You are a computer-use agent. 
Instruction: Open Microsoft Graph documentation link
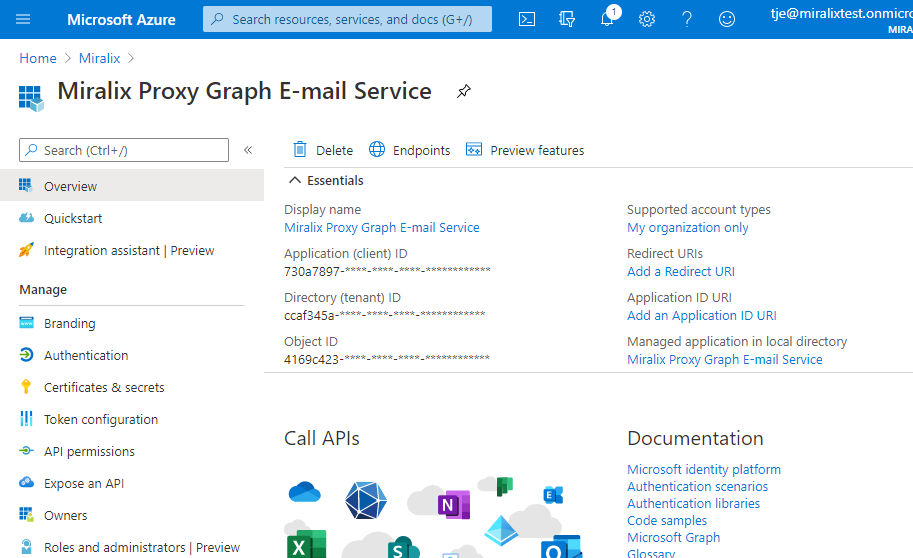(674, 538)
